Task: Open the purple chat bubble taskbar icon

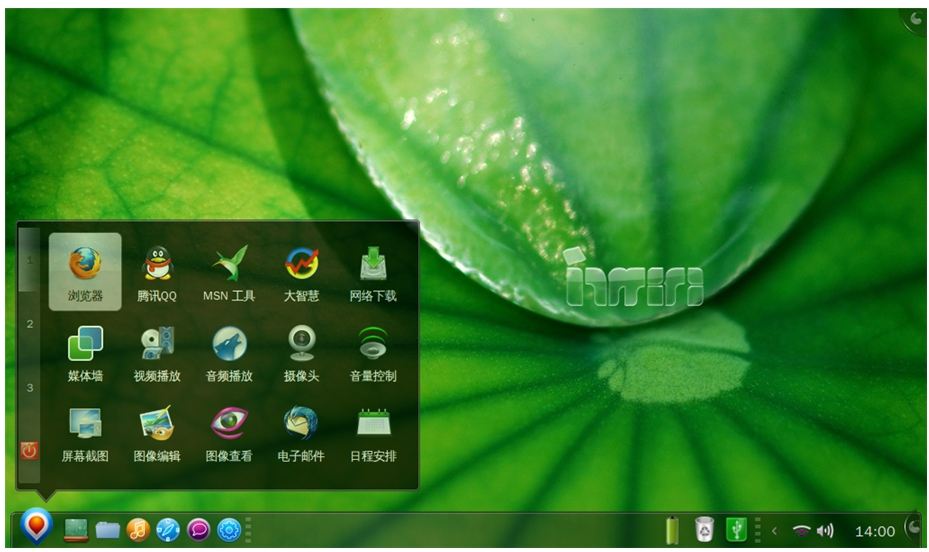Action: coord(198,529)
